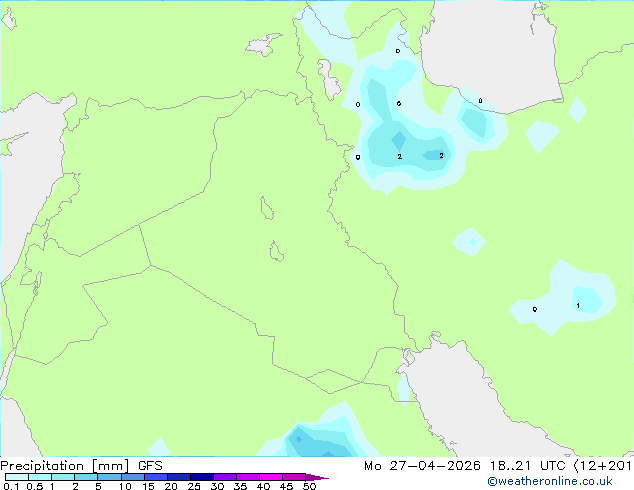Viewport: 634px width, 490px height.
Task: Click the above-50 mm legend arrow tip
Action: click(317, 477)
